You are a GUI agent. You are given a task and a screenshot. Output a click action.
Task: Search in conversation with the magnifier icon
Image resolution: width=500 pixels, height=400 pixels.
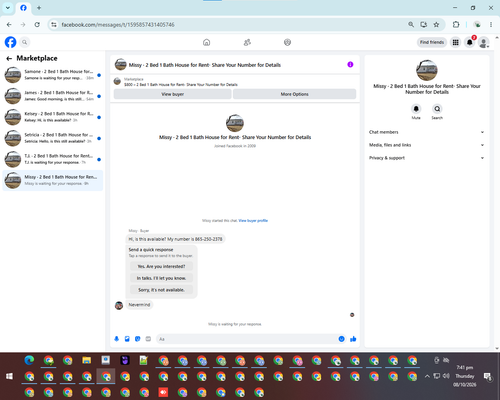click(x=437, y=109)
